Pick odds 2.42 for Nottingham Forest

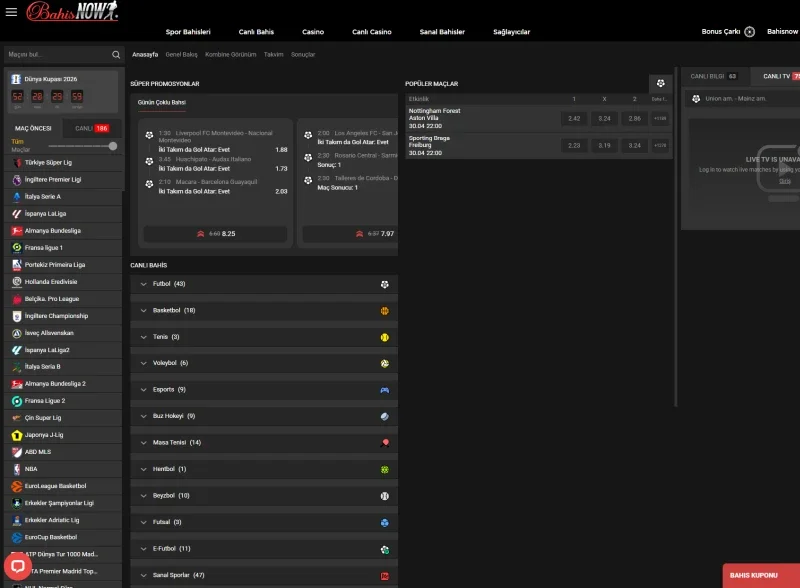tap(574, 118)
